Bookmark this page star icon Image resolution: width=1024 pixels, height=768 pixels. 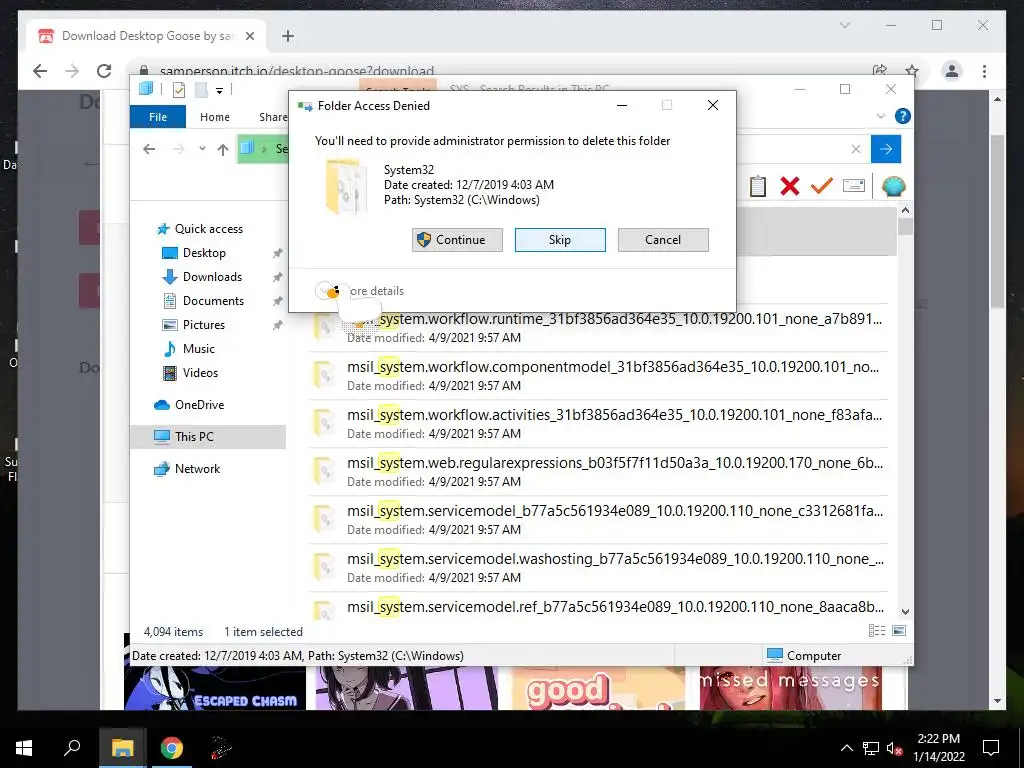click(912, 71)
